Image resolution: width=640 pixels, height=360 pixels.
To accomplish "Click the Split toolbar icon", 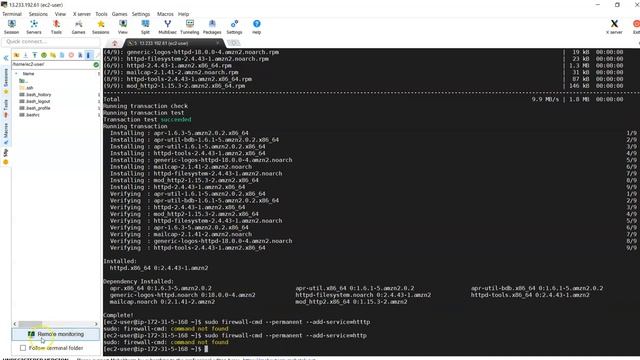I will click(145, 27).
